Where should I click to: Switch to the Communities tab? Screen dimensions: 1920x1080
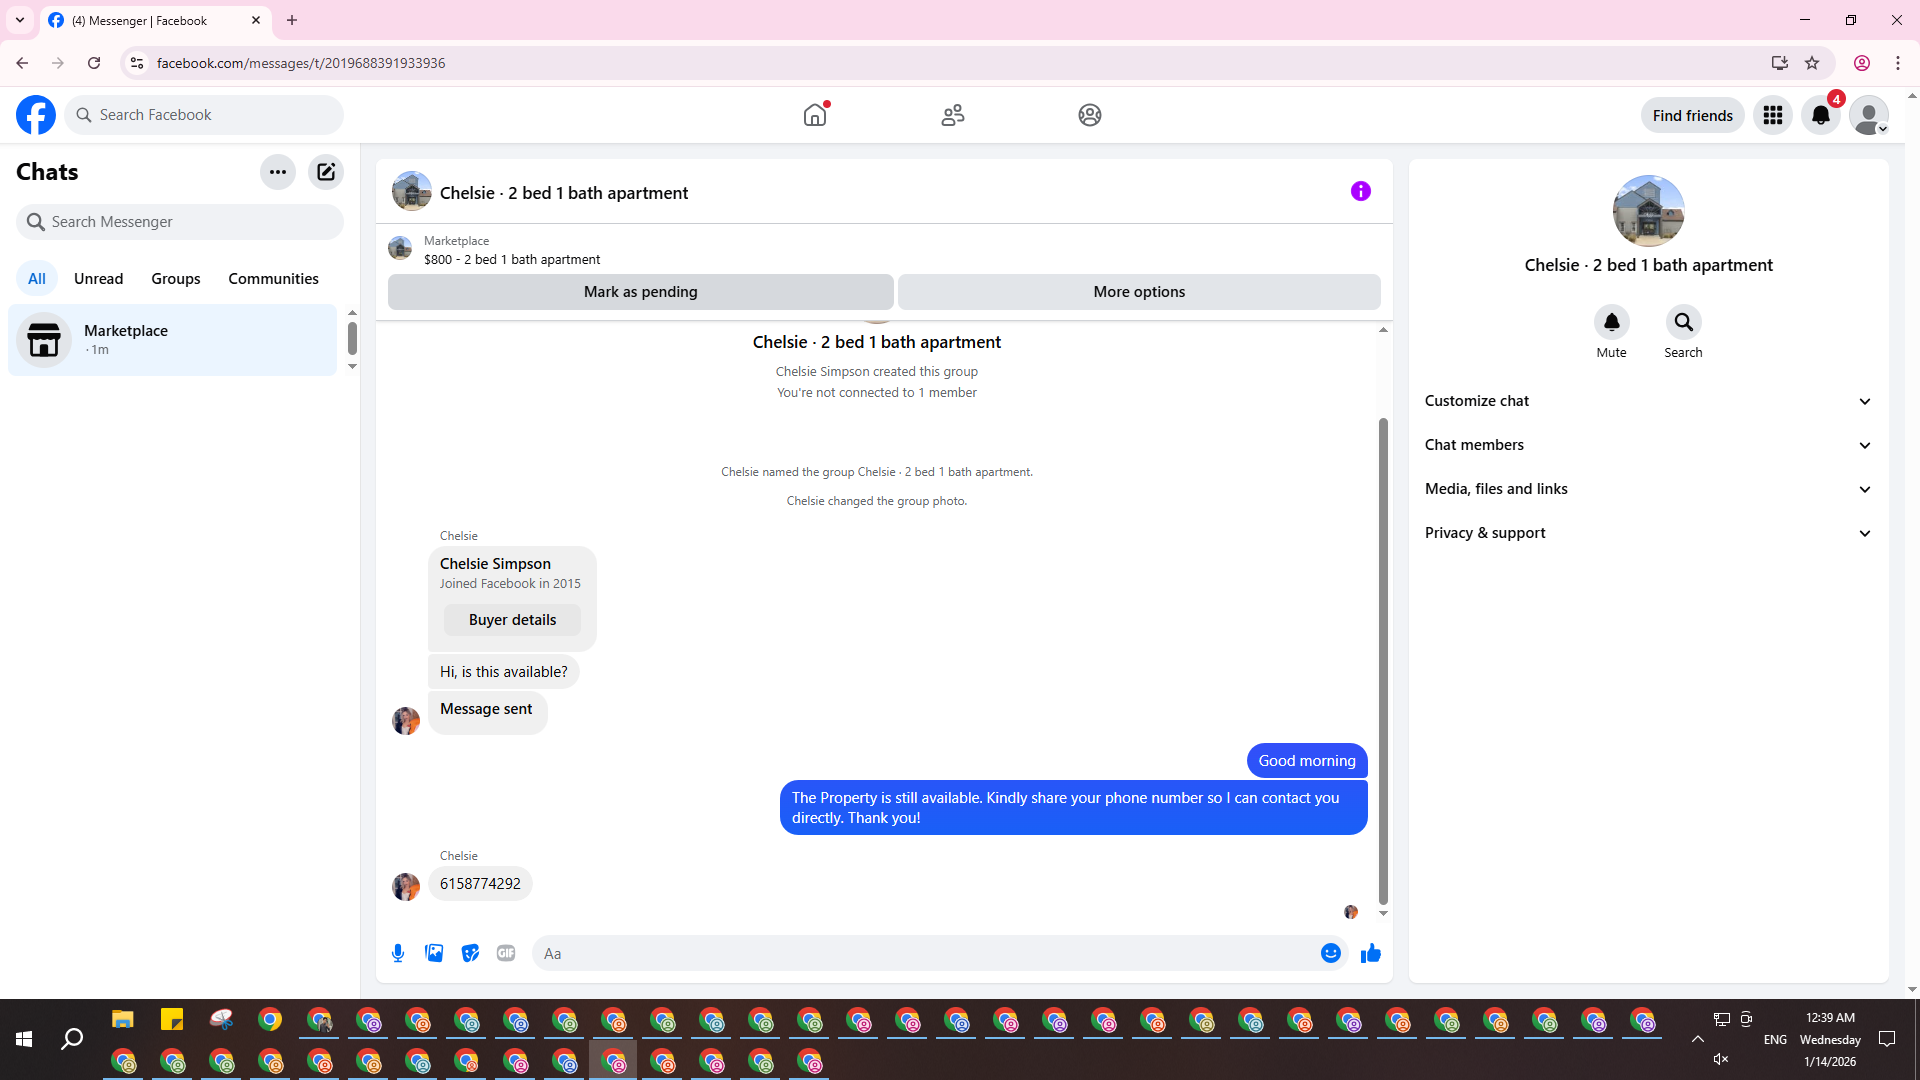click(273, 279)
